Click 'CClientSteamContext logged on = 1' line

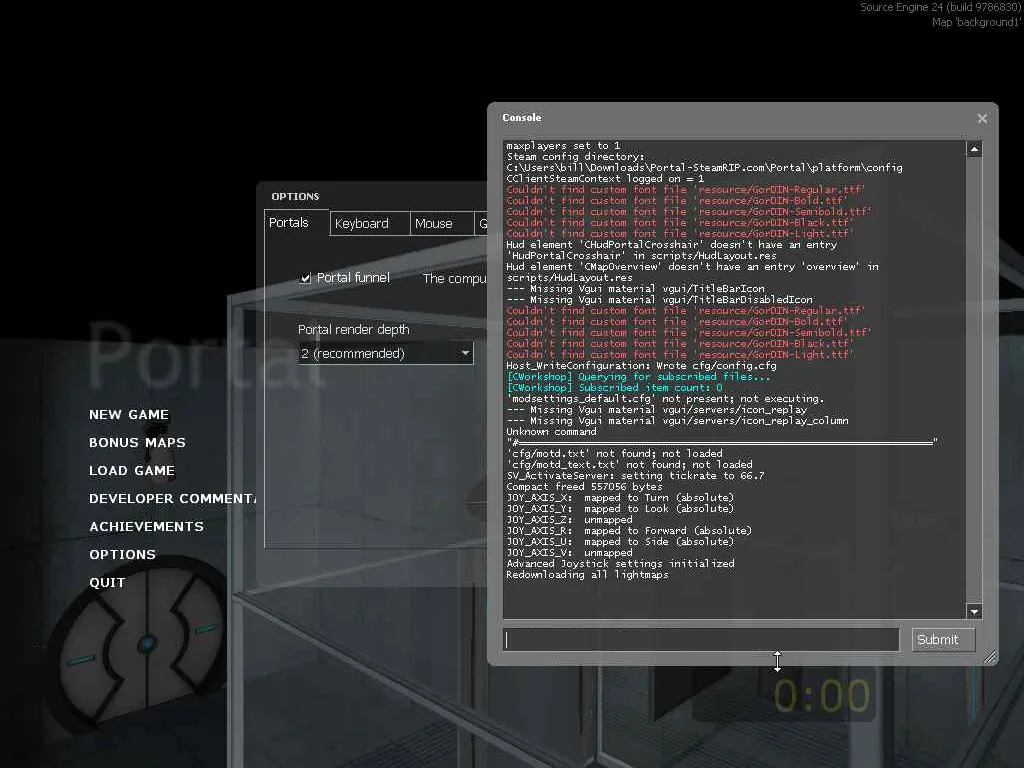tap(605, 178)
